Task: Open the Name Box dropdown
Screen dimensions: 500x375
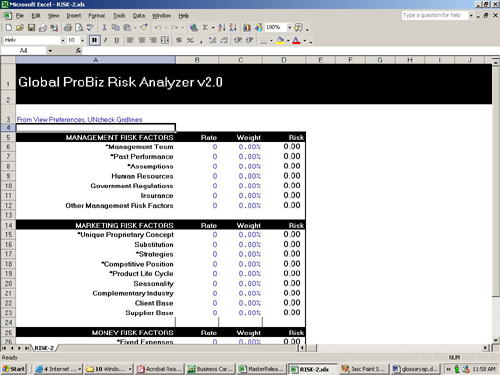Action: [x=50, y=51]
